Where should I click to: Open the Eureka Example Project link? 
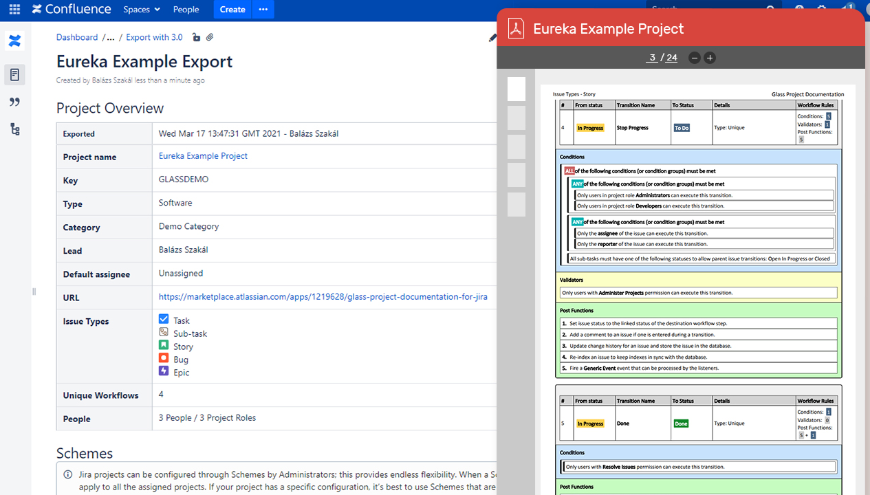203,156
